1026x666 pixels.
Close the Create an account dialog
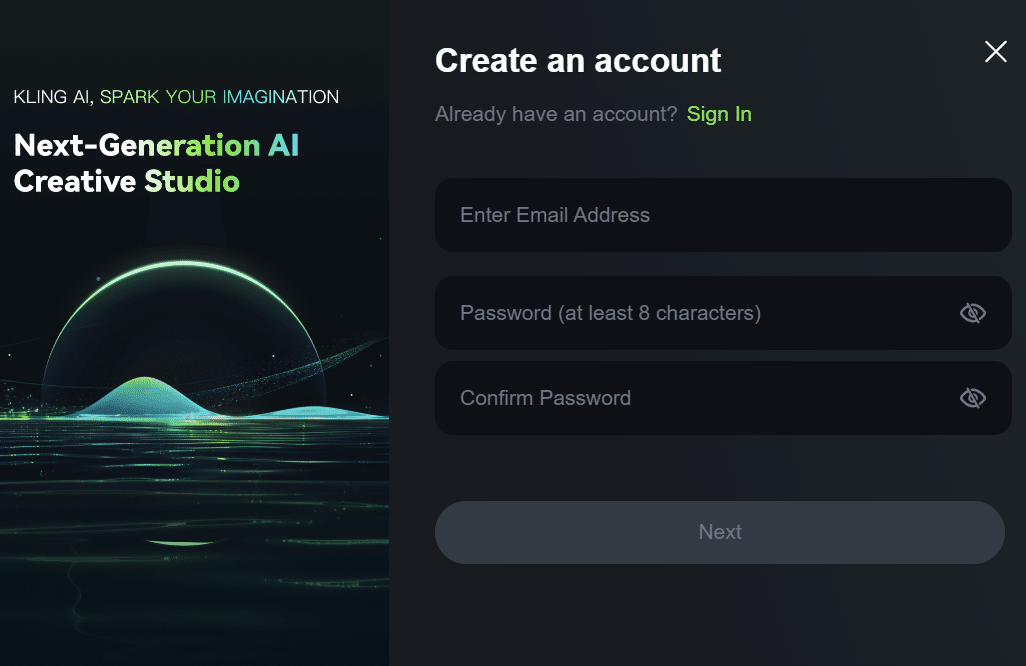coord(995,52)
